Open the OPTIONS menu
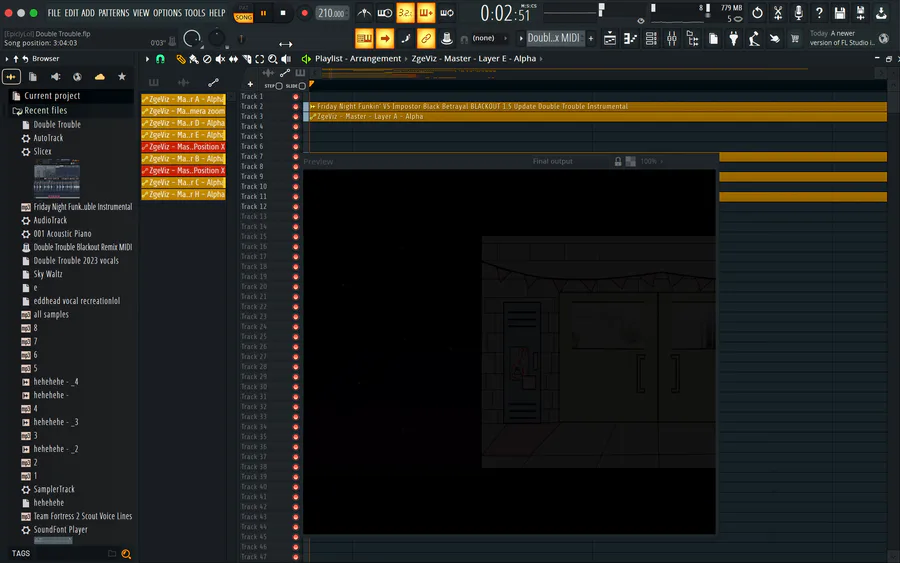 point(167,13)
